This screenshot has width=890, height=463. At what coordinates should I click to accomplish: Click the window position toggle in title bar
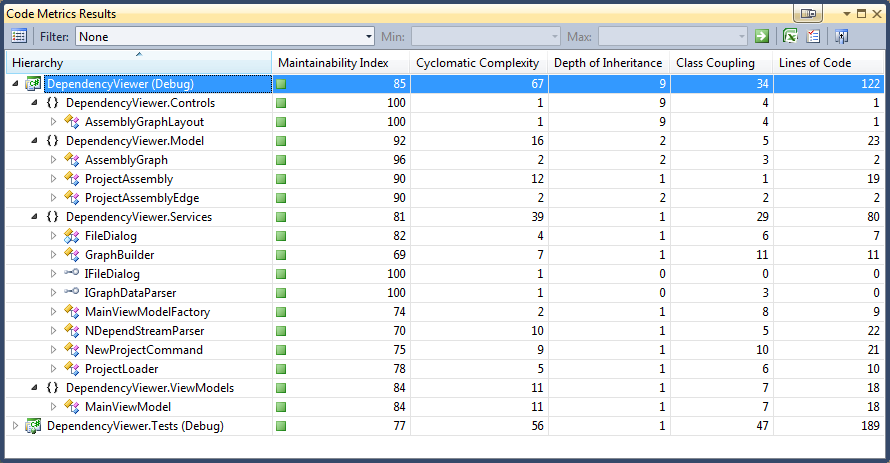coord(808,13)
